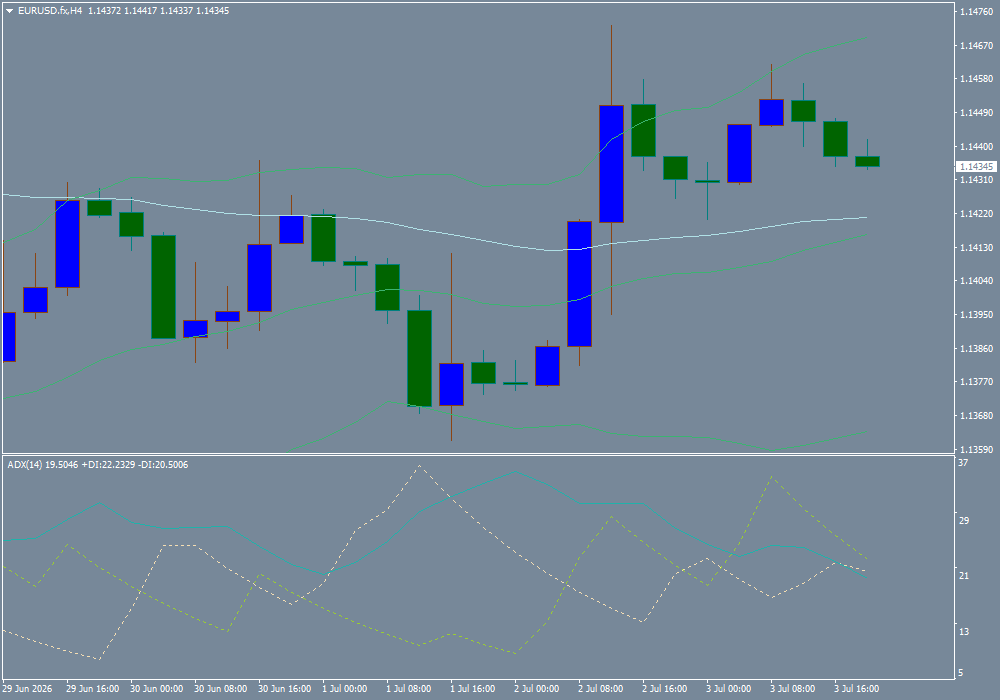Screen dimensions: 1000x700
Task: Click the 30 Jun 00:00 time label
Action: pos(156,689)
